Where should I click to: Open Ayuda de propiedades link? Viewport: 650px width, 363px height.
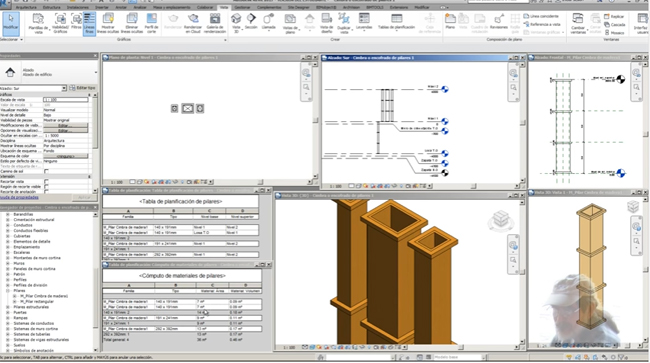(19, 197)
